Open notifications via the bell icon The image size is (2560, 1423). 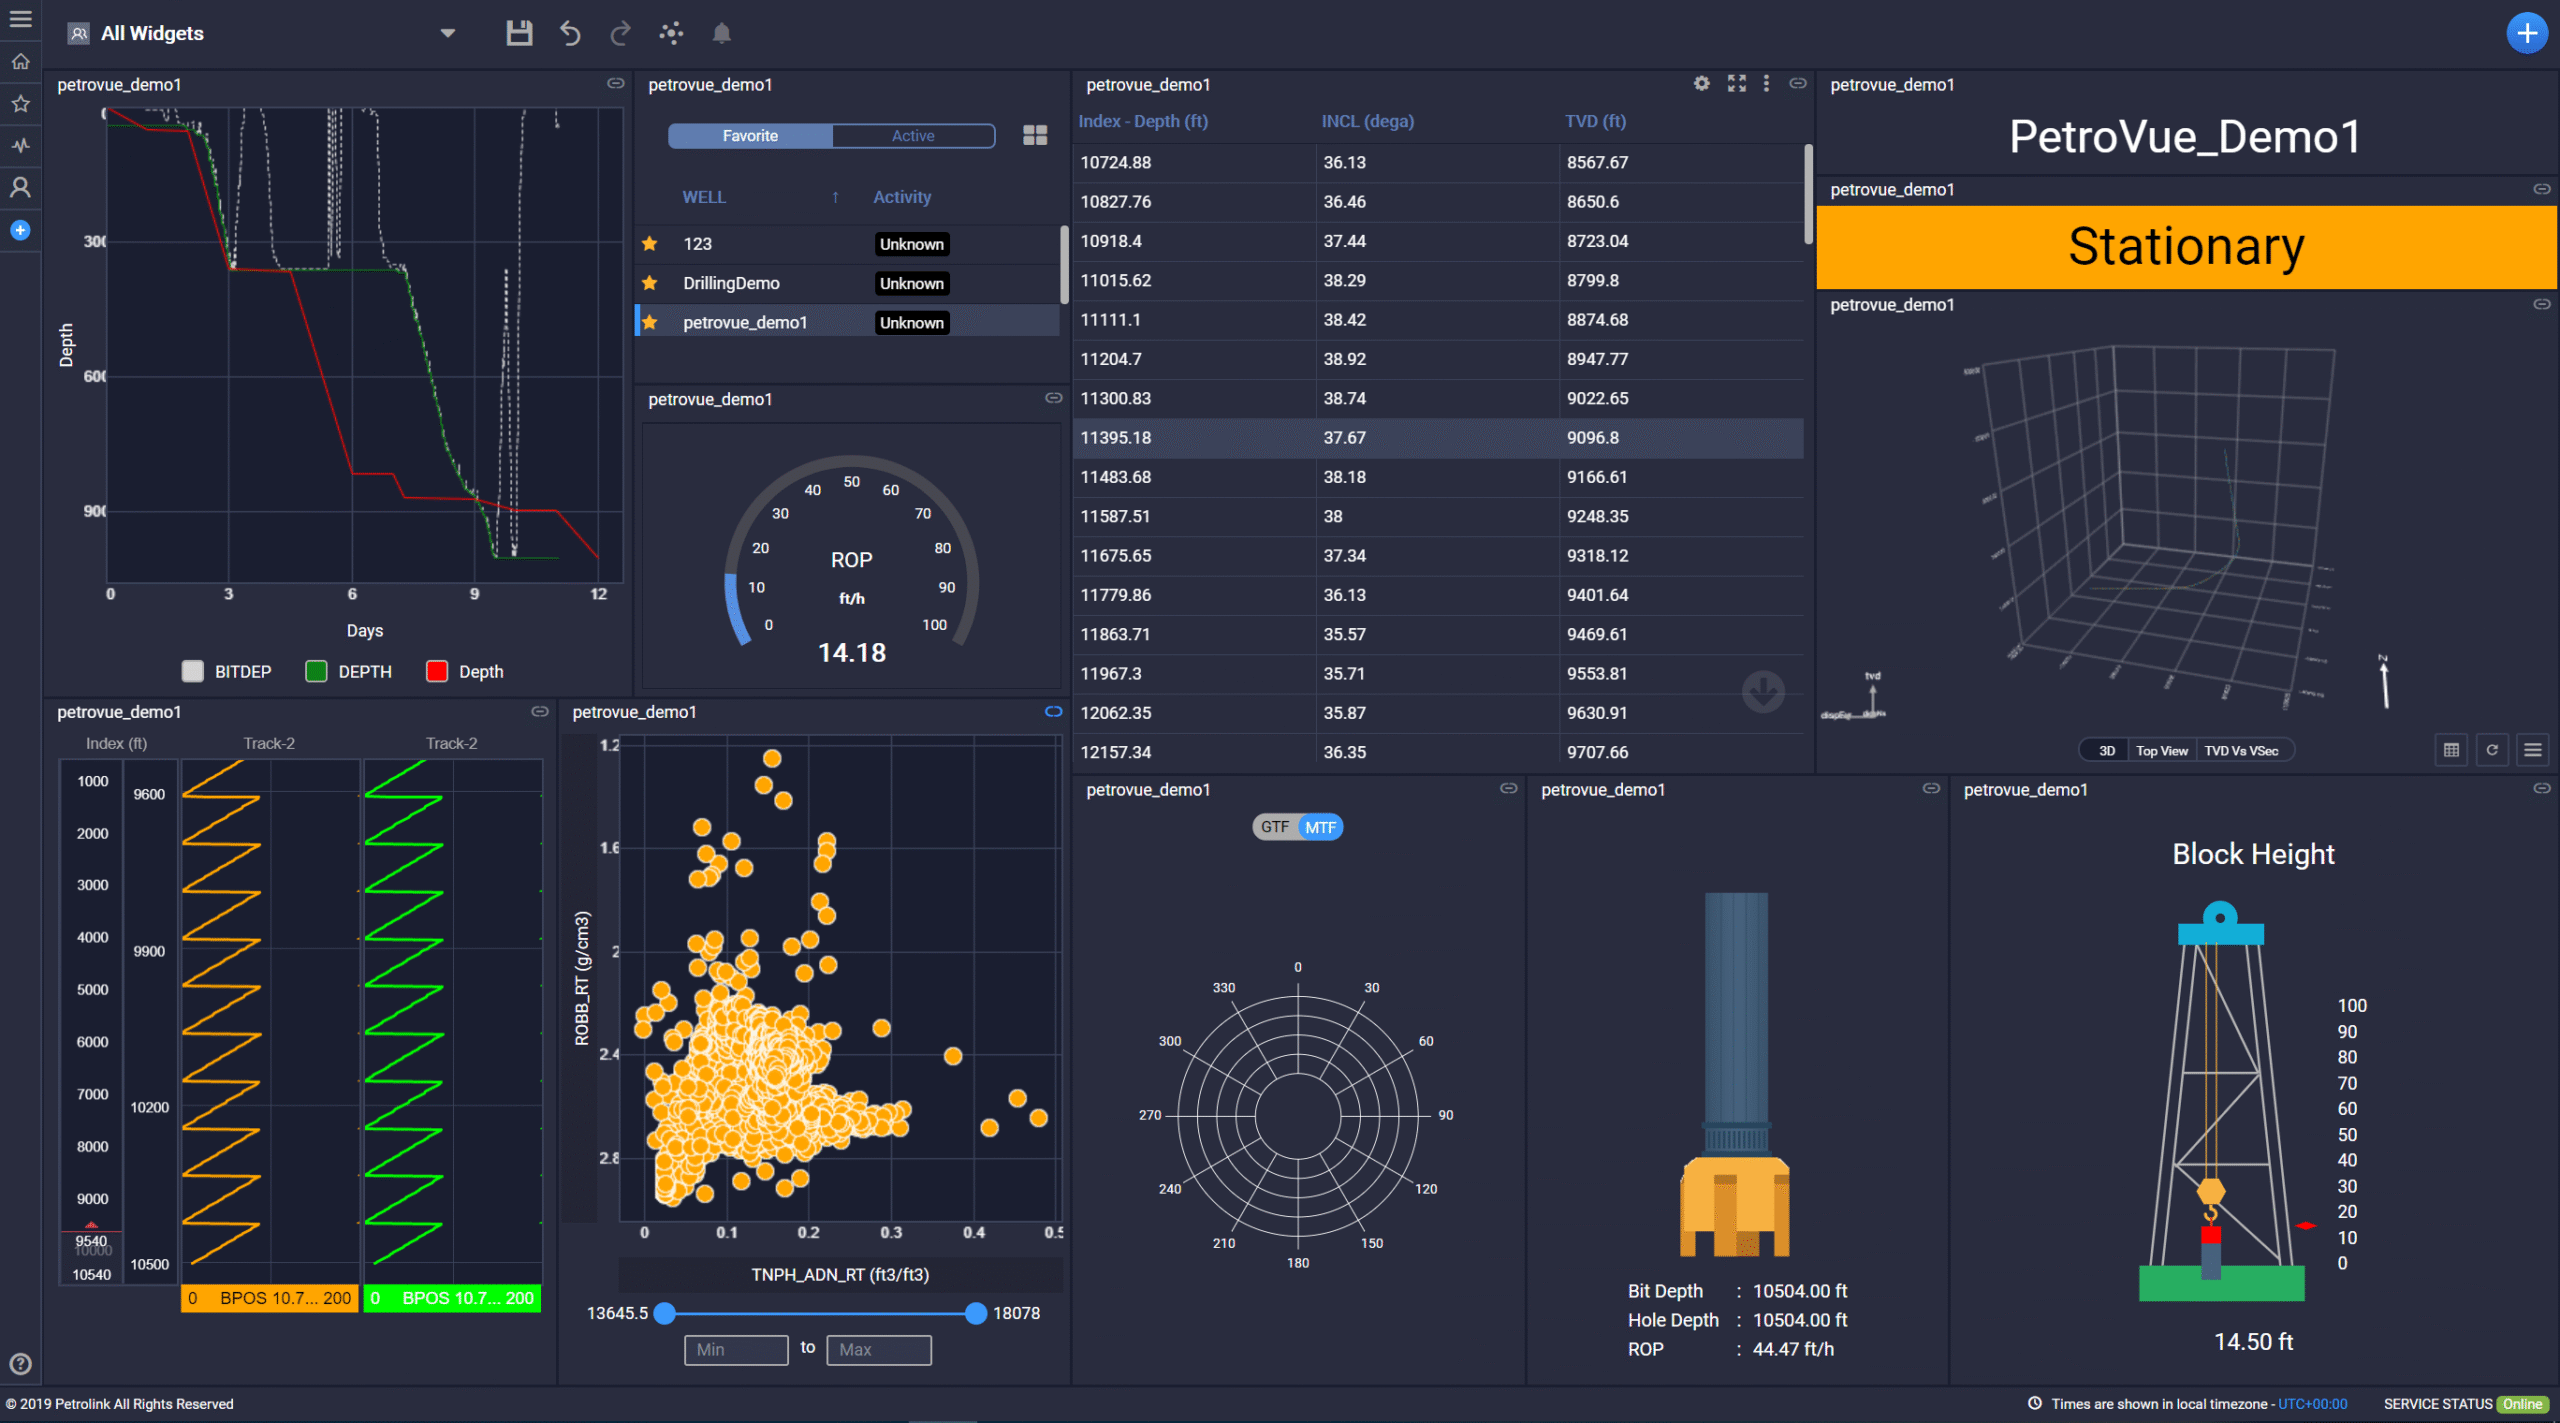click(721, 33)
